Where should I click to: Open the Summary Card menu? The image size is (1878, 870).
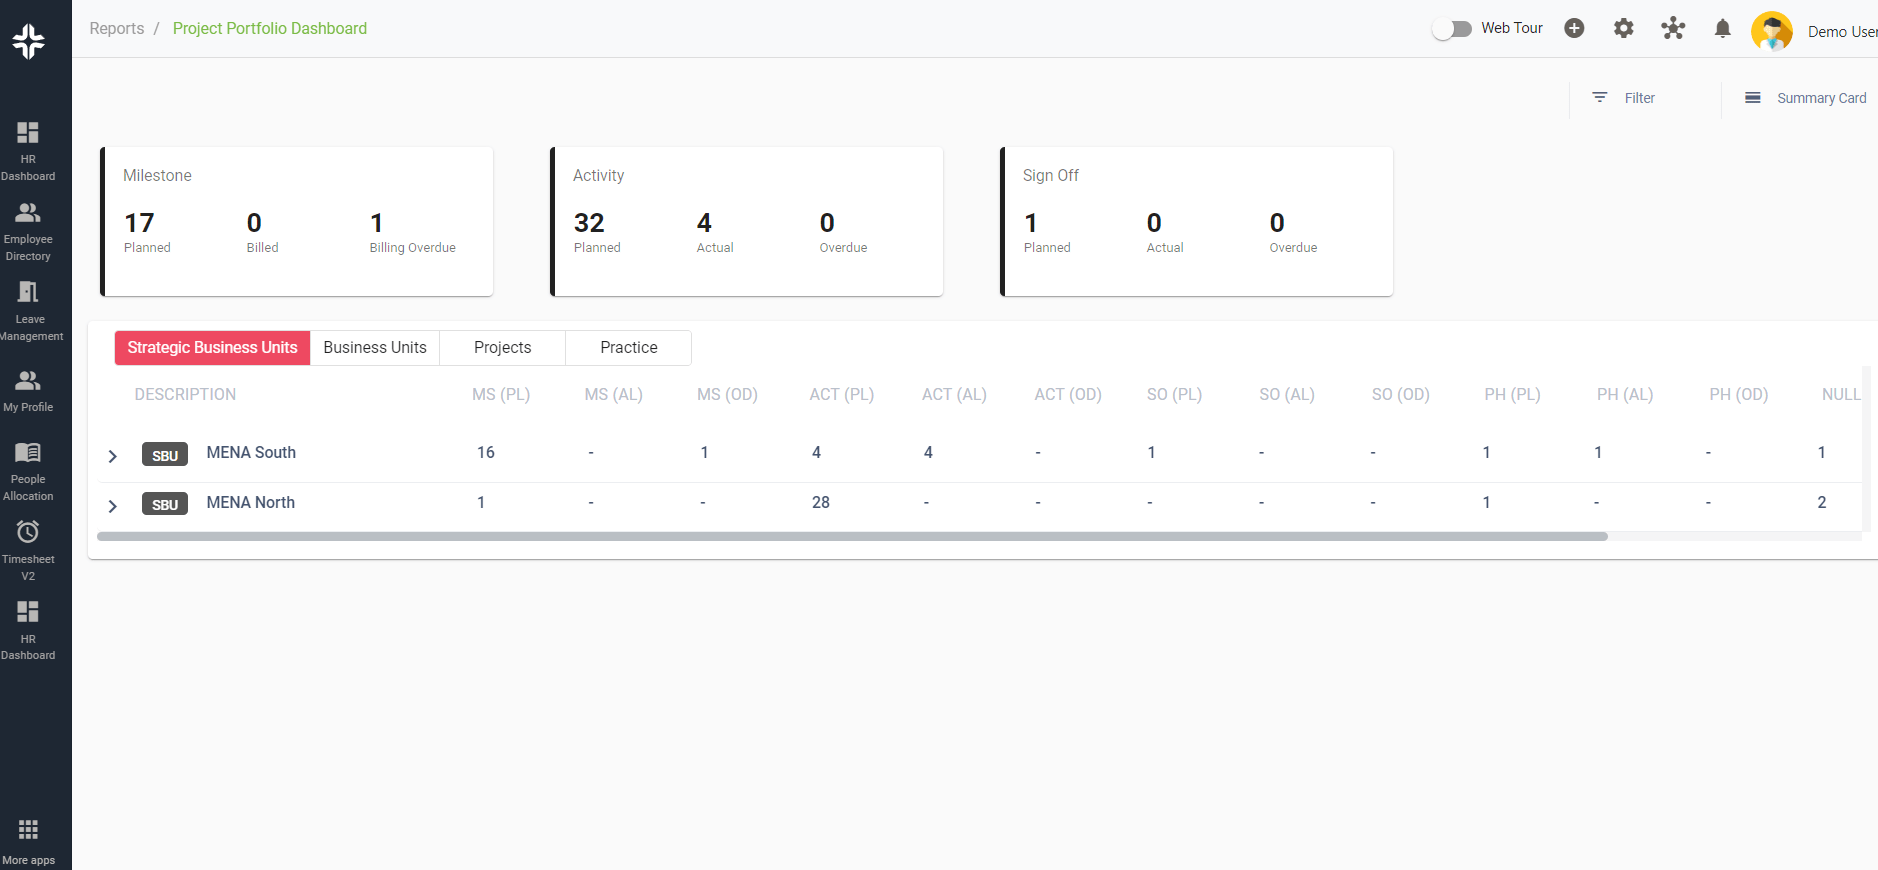(x=1805, y=98)
